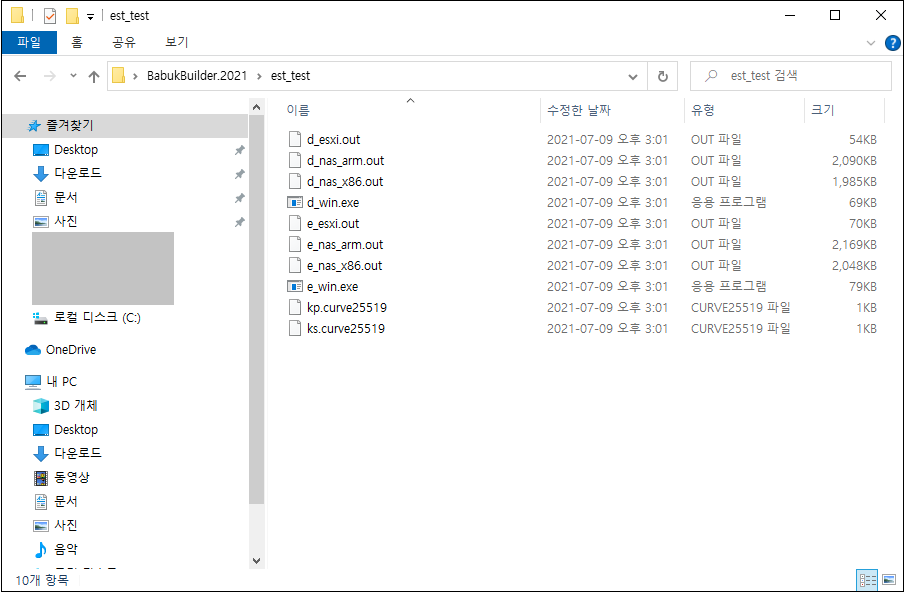Open the 공유 ribbon tab
Image resolution: width=905 pixels, height=593 pixels.
(124, 42)
